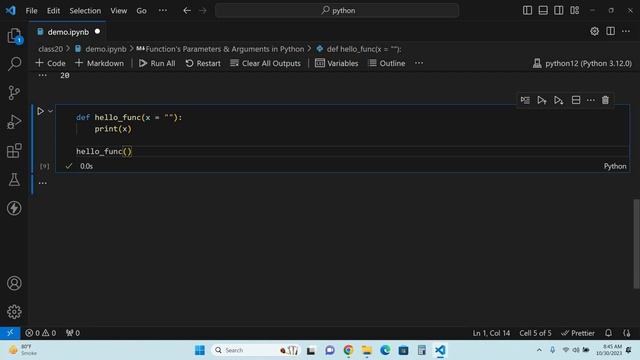Show errors and warnings problems panel
Screen dimensions: 640x360
click(x=41, y=333)
